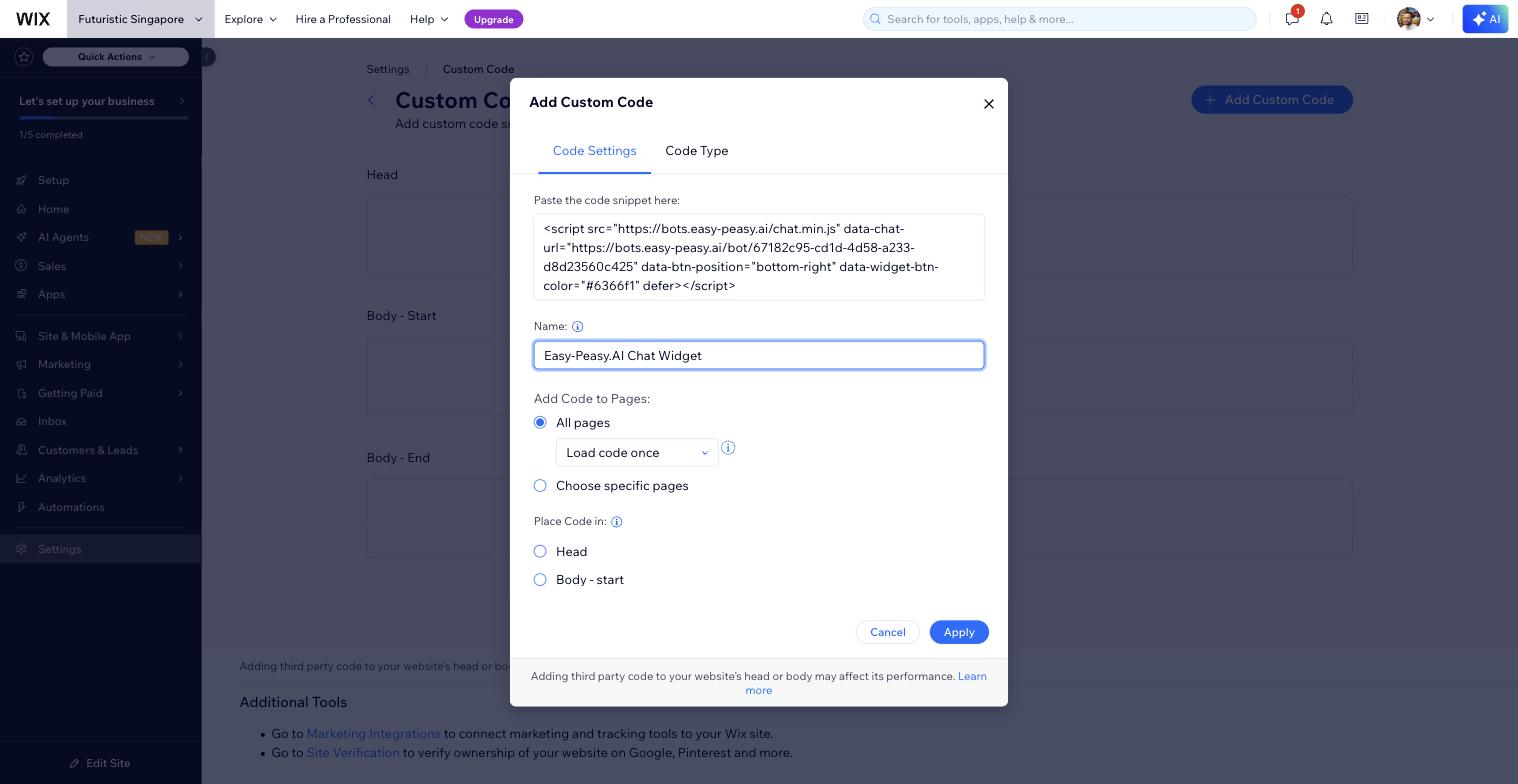Open Hire a Professional menu item

(343, 19)
